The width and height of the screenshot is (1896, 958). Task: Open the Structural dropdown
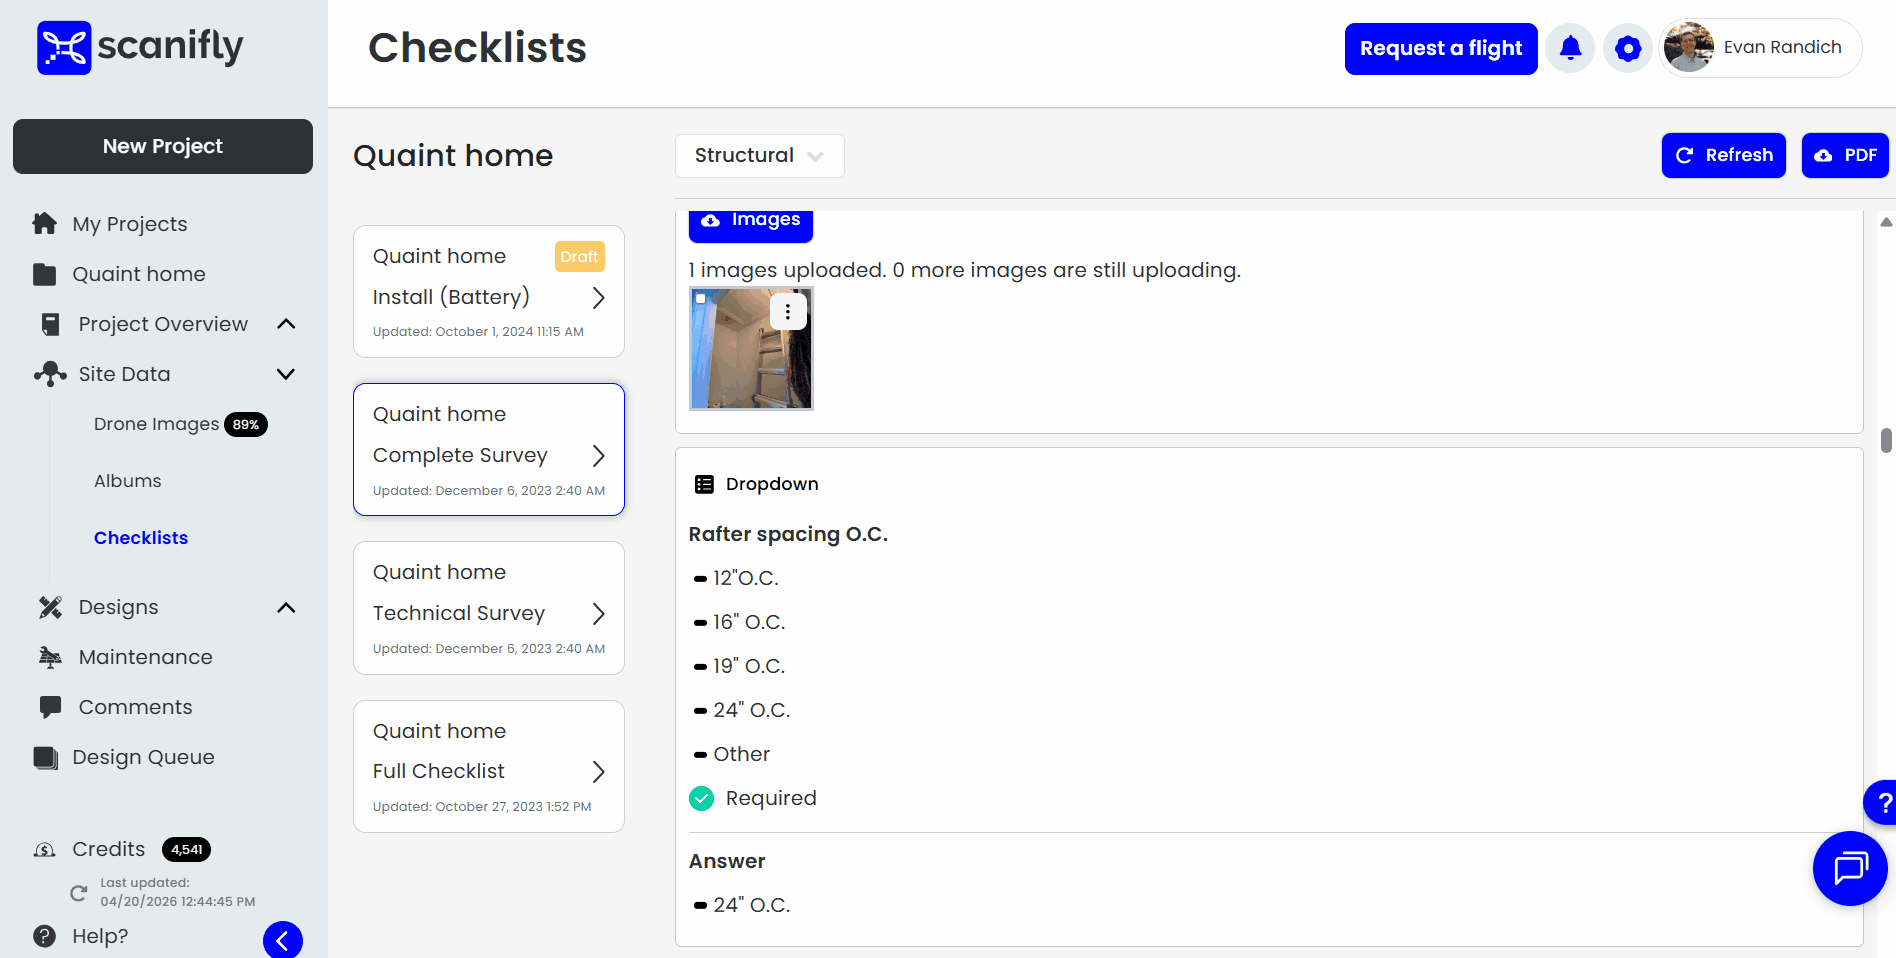(759, 156)
